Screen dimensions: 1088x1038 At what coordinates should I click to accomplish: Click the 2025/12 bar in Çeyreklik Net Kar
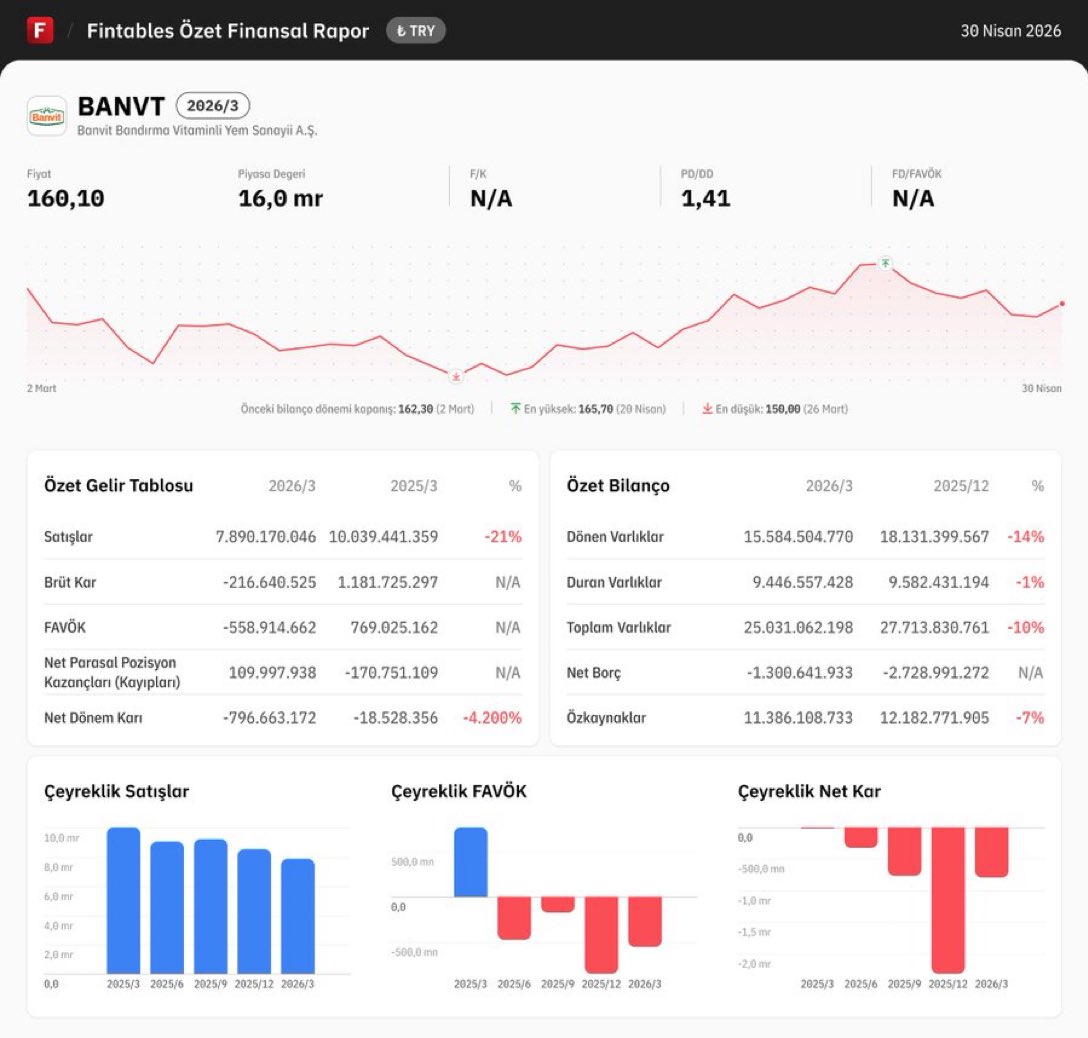(x=948, y=900)
